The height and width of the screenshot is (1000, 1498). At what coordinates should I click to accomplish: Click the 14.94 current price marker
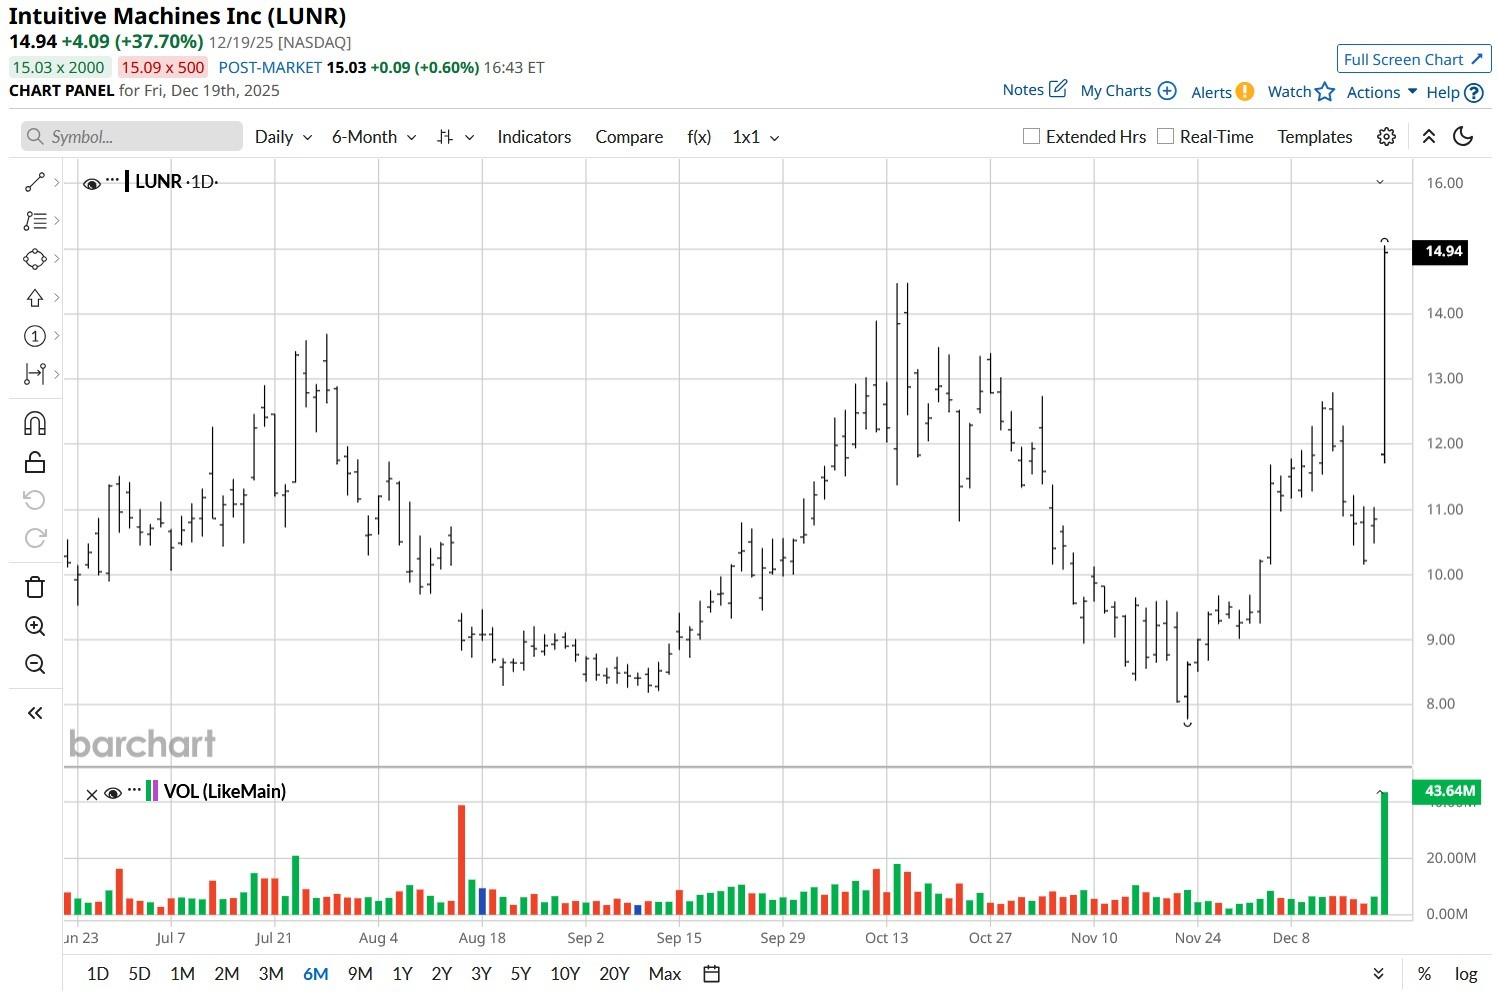tap(1442, 251)
